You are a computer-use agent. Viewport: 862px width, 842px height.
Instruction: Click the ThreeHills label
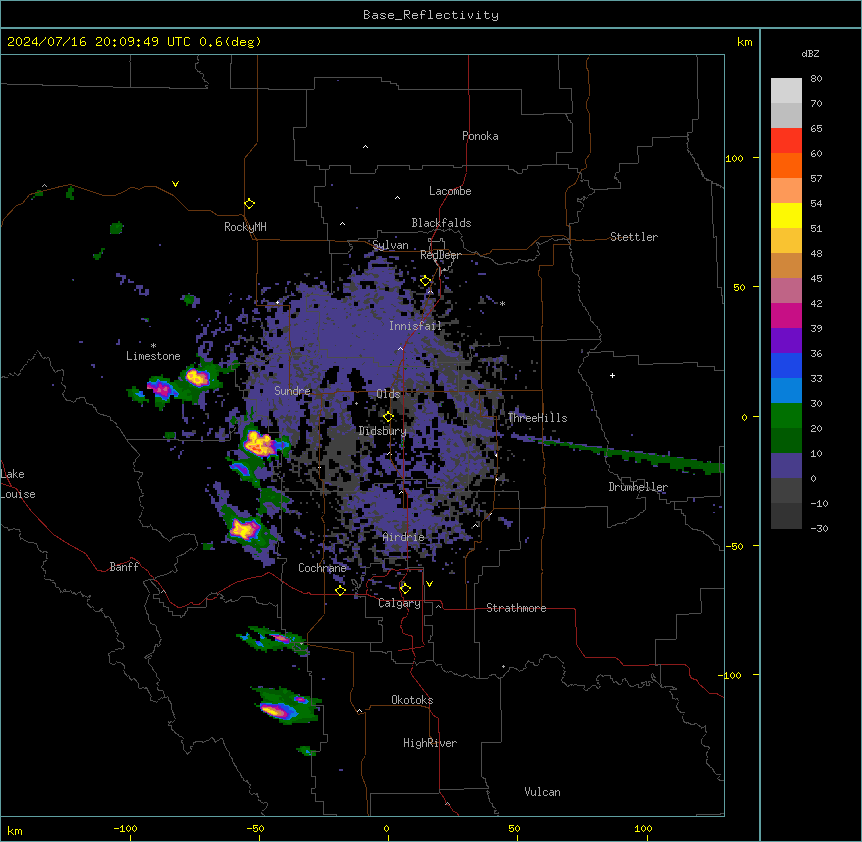537,418
